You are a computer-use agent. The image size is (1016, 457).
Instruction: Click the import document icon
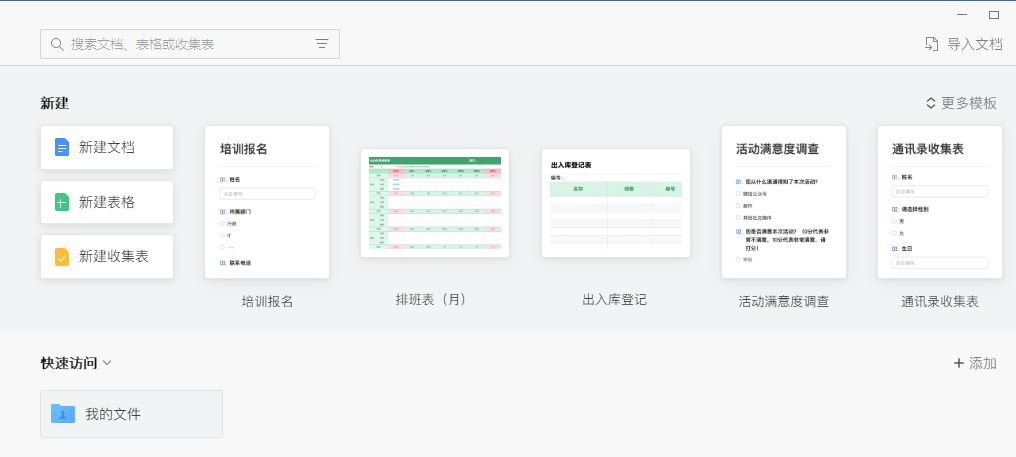[x=931, y=44]
